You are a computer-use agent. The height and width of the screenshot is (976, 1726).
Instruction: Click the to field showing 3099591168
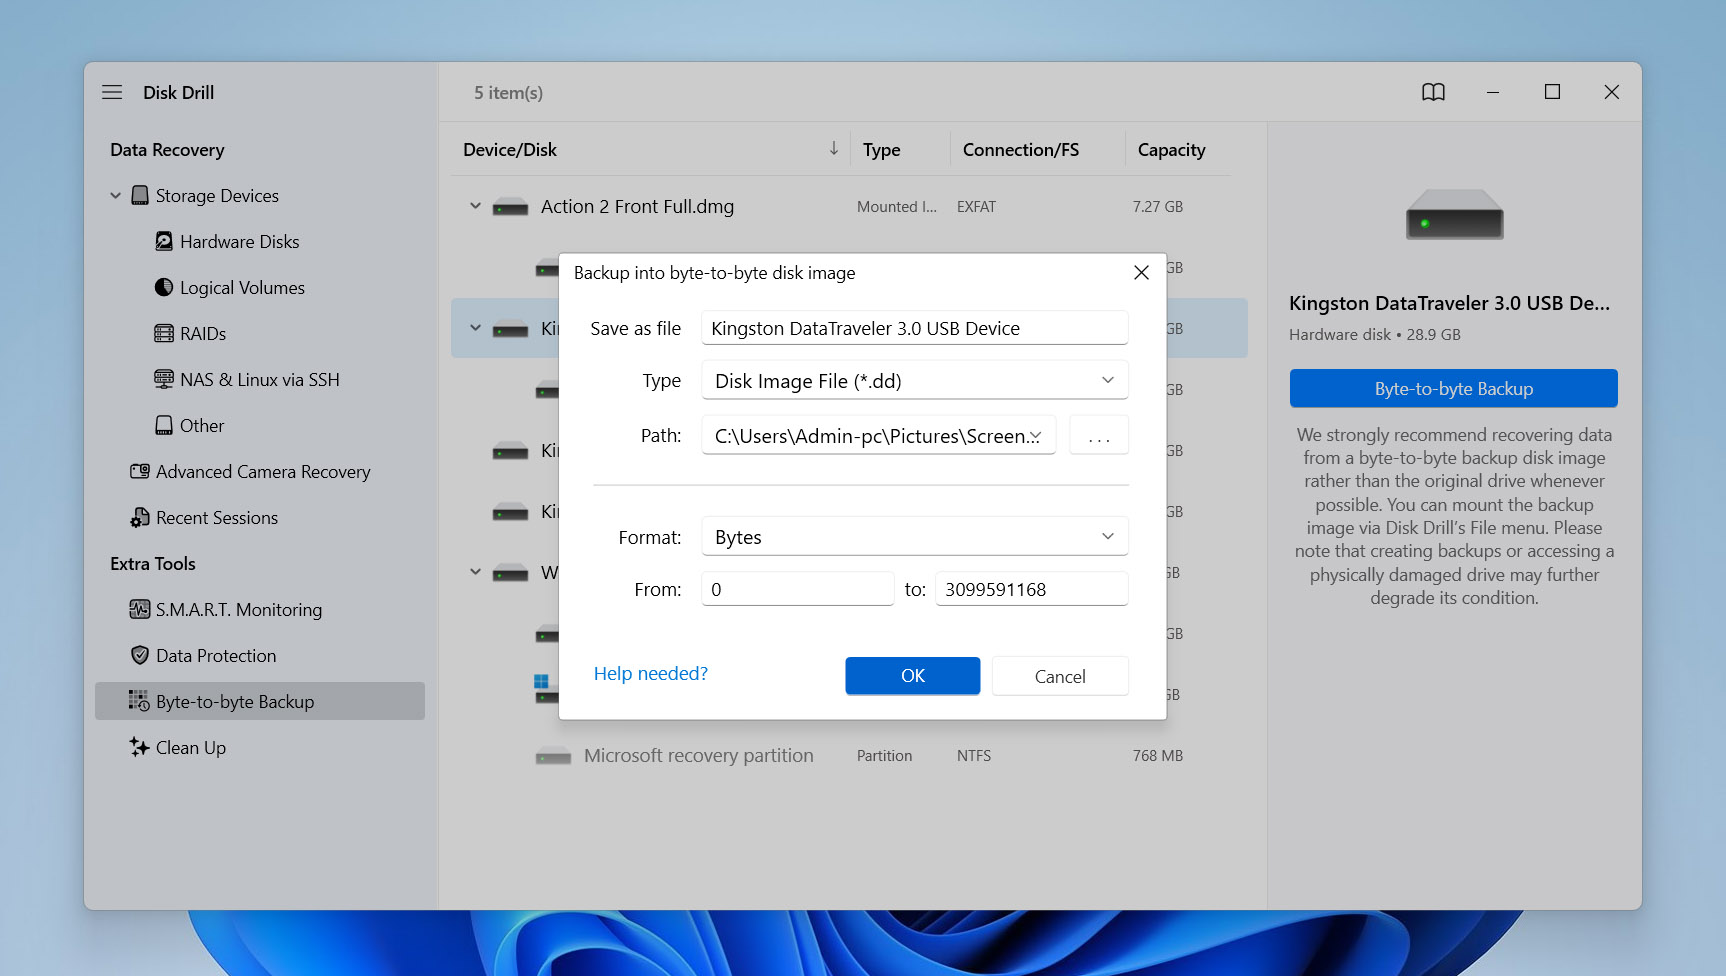click(x=1032, y=589)
